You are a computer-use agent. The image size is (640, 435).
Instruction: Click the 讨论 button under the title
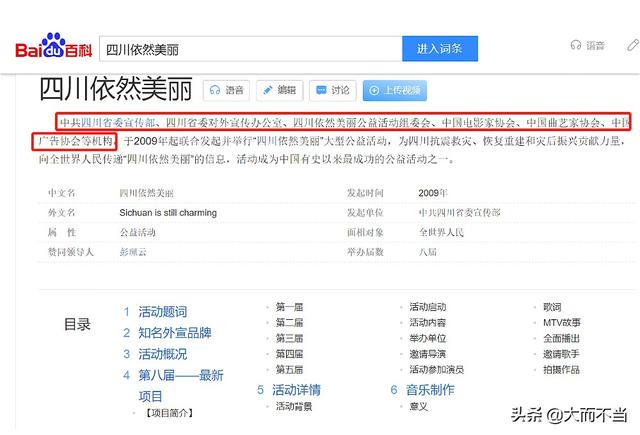click(x=333, y=90)
